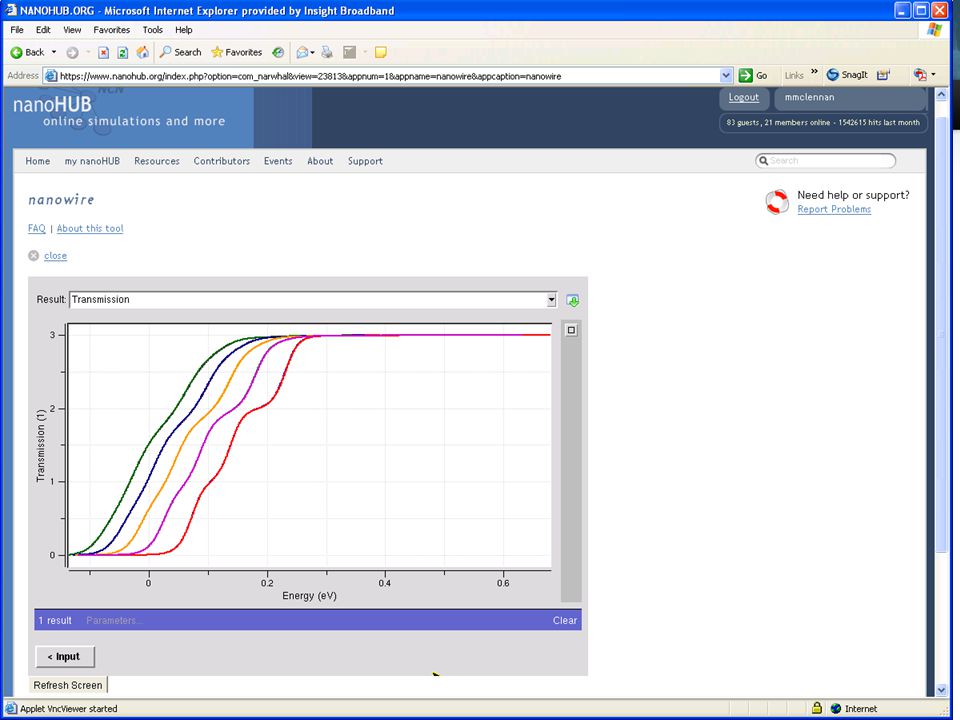Click the '1 result' text
960x720 pixels.
tap(55, 620)
